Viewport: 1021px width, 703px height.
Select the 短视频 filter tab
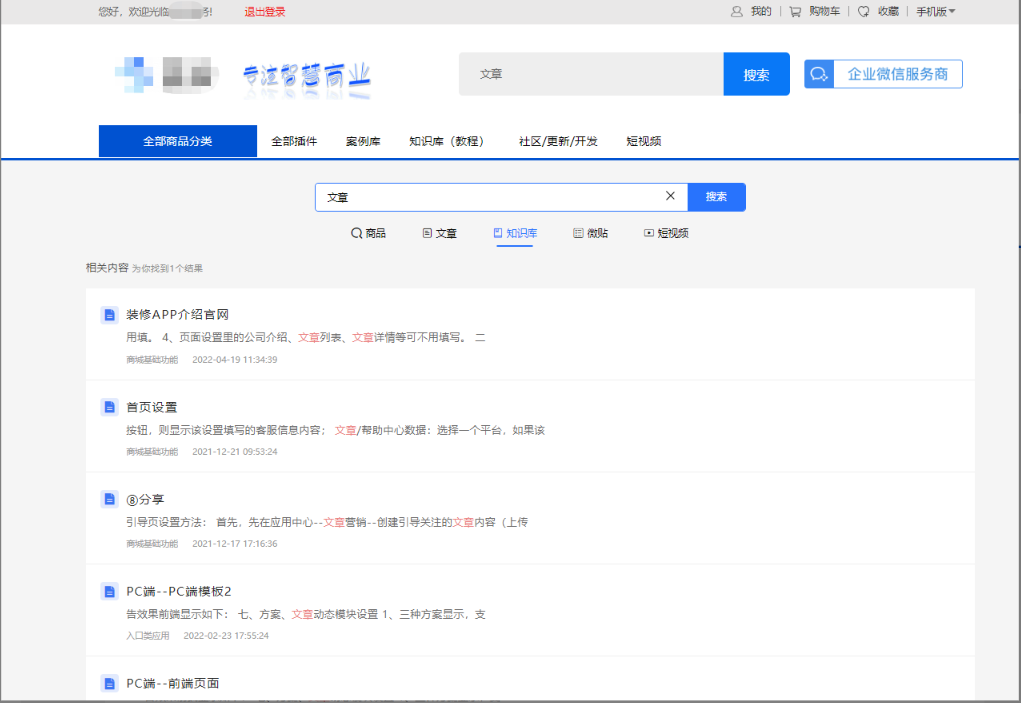[x=666, y=233]
